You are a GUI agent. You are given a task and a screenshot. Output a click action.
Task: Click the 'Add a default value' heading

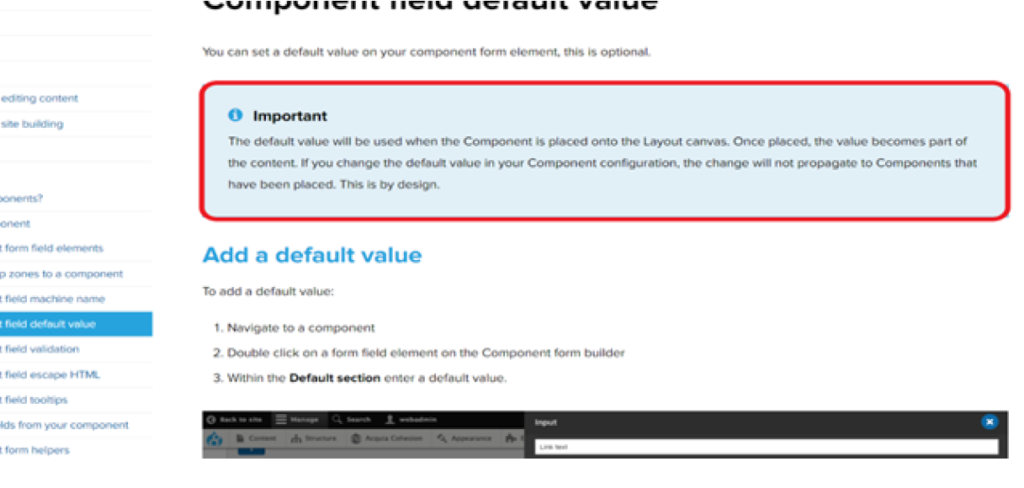point(312,255)
